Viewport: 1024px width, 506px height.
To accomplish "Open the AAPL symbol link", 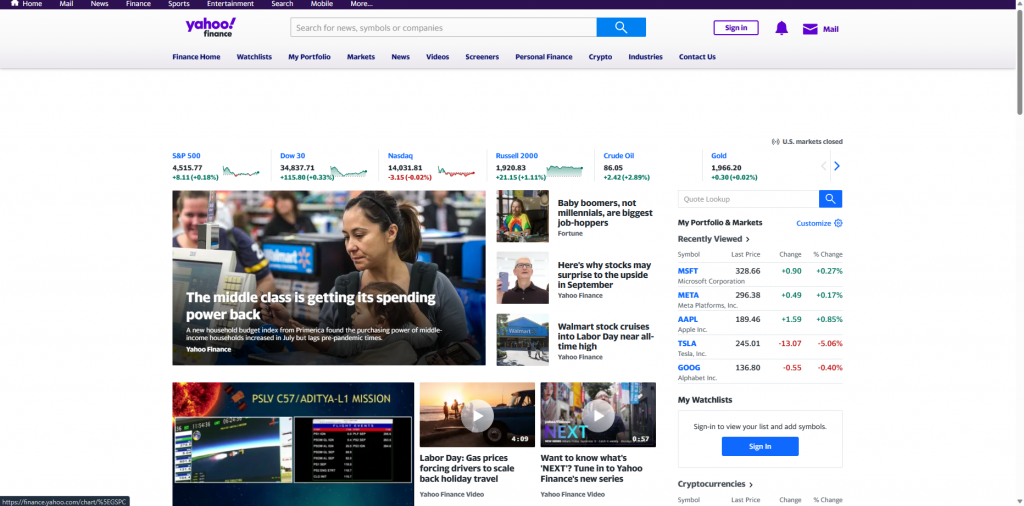I will pos(688,319).
